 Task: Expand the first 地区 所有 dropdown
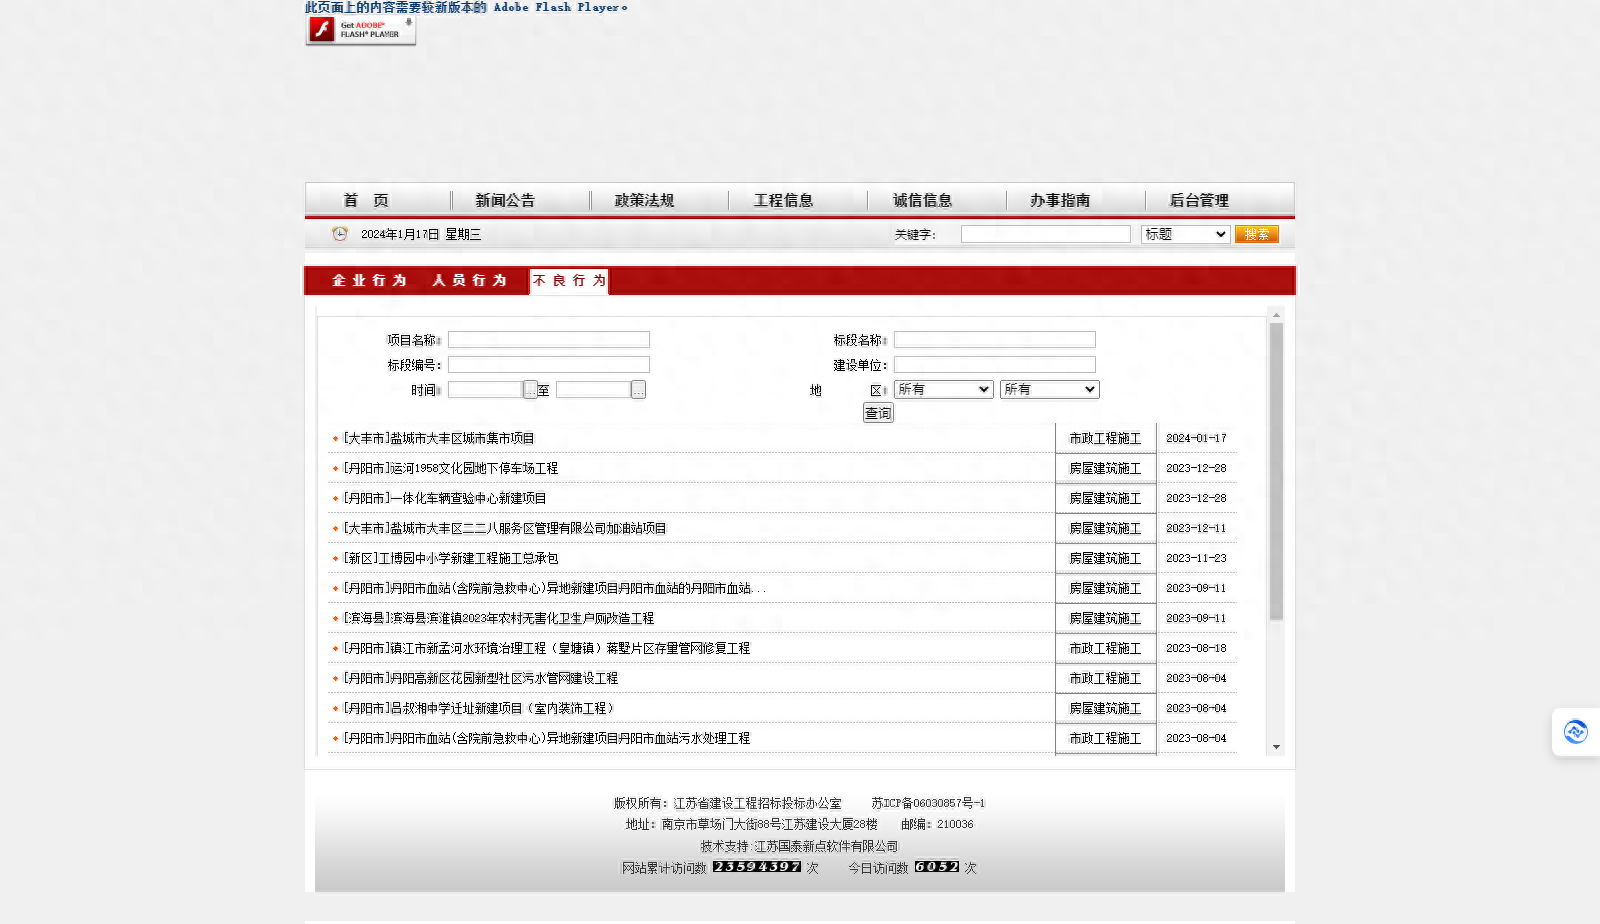(943, 390)
